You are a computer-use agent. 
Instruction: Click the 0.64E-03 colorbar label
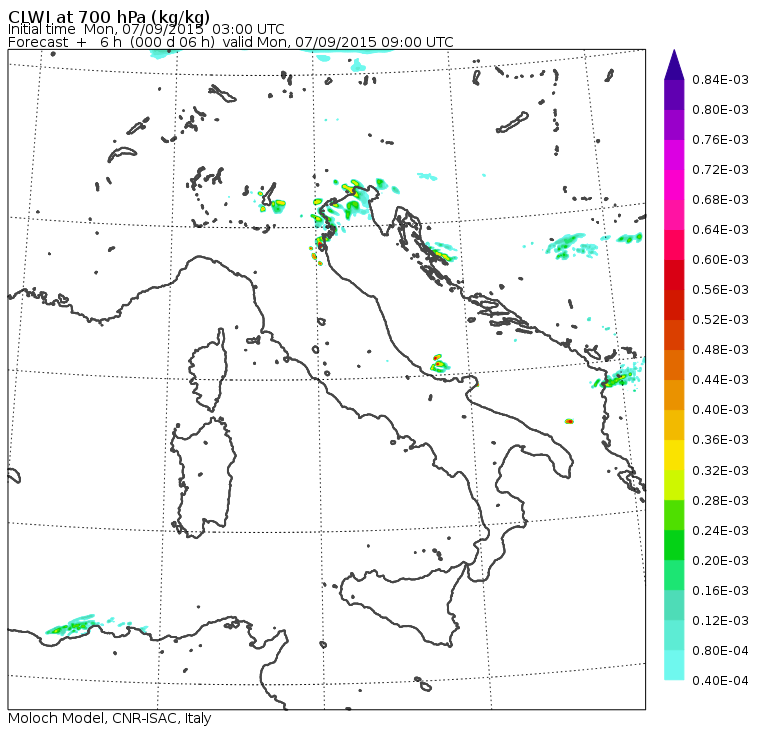[x=720, y=230]
